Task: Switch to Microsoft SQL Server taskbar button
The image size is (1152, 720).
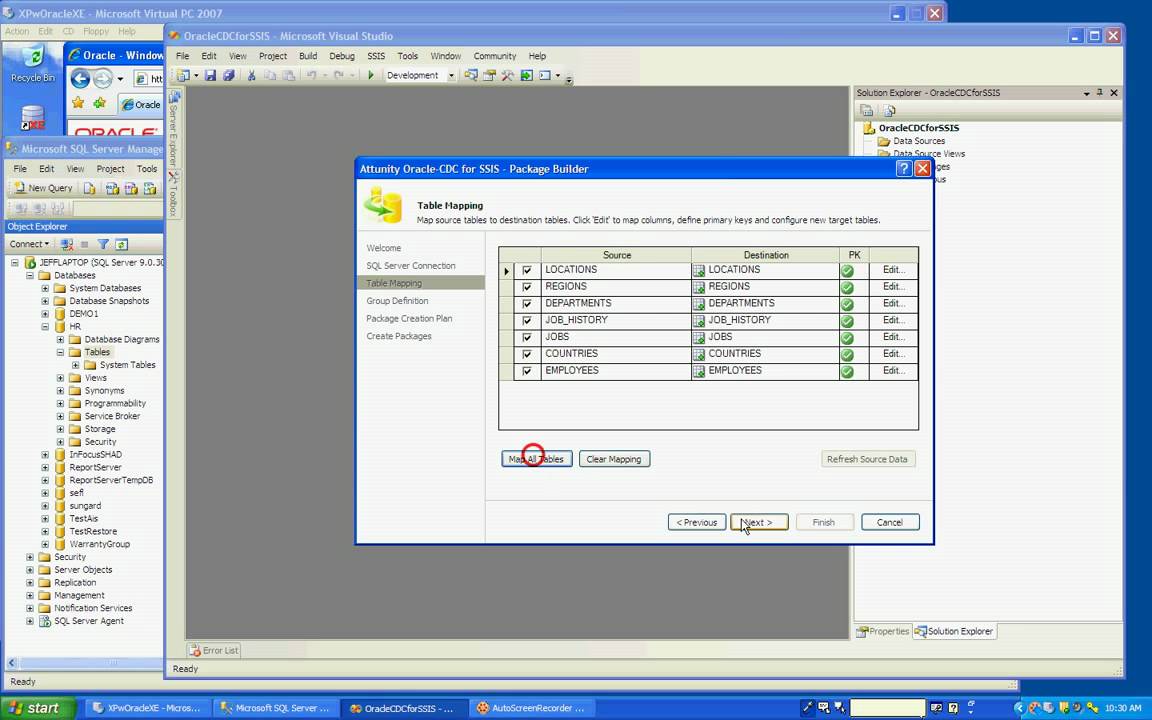Action: pos(276,708)
